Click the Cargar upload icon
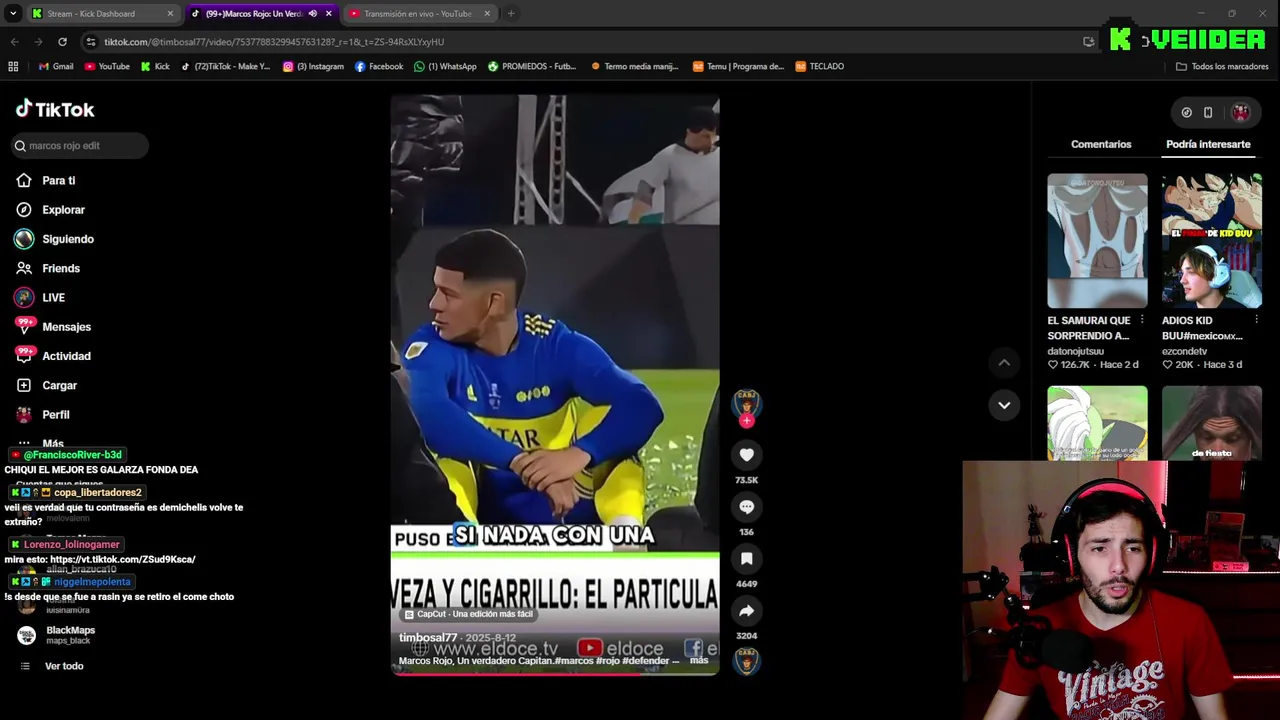Screen dimensions: 1280x720 pyautogui.click(x=24, y=385)
